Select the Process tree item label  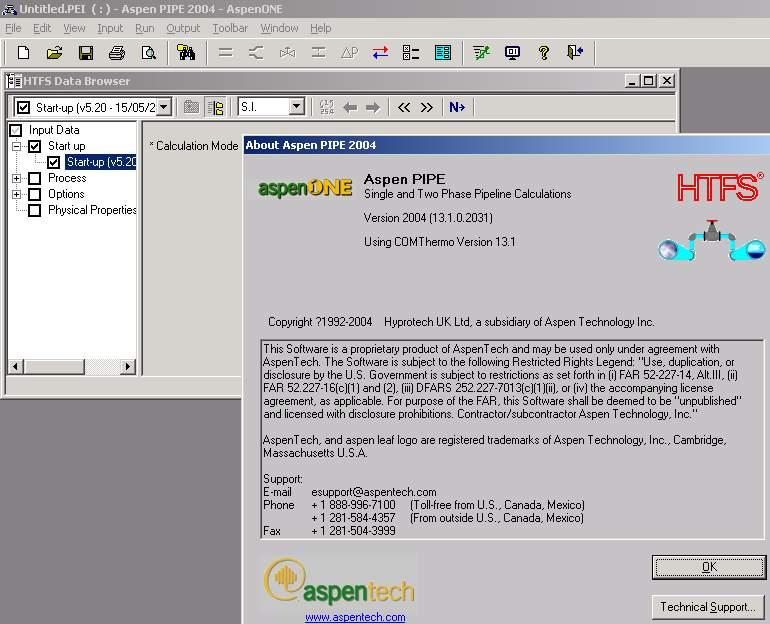[x=67, y=178]
